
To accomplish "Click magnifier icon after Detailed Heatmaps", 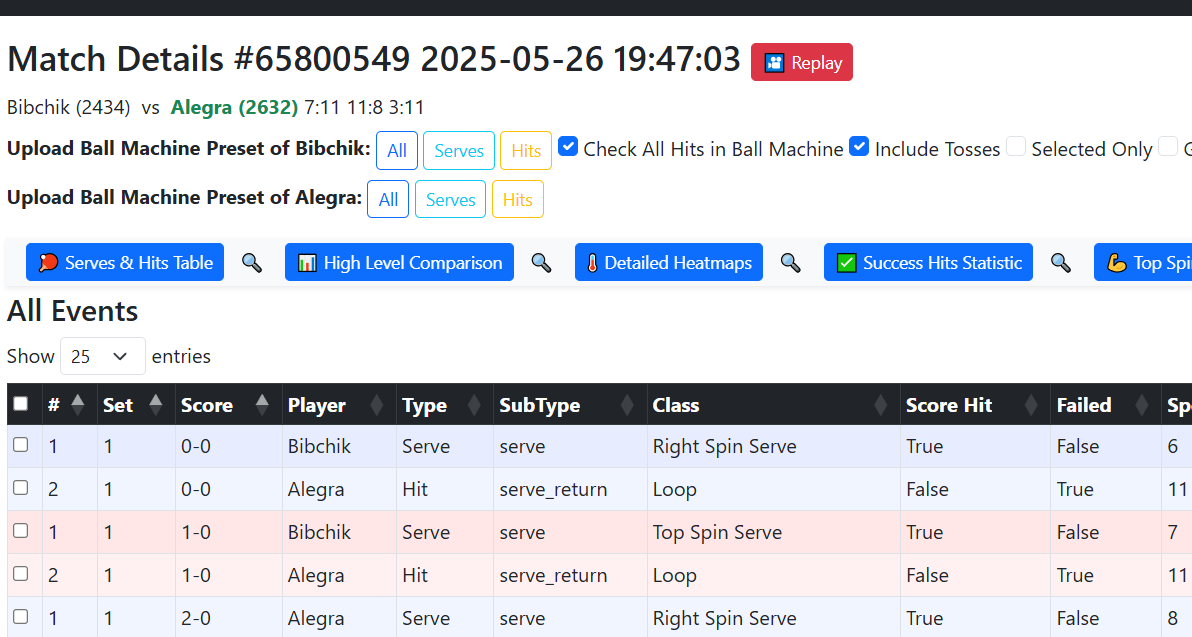I will (791, 263).
